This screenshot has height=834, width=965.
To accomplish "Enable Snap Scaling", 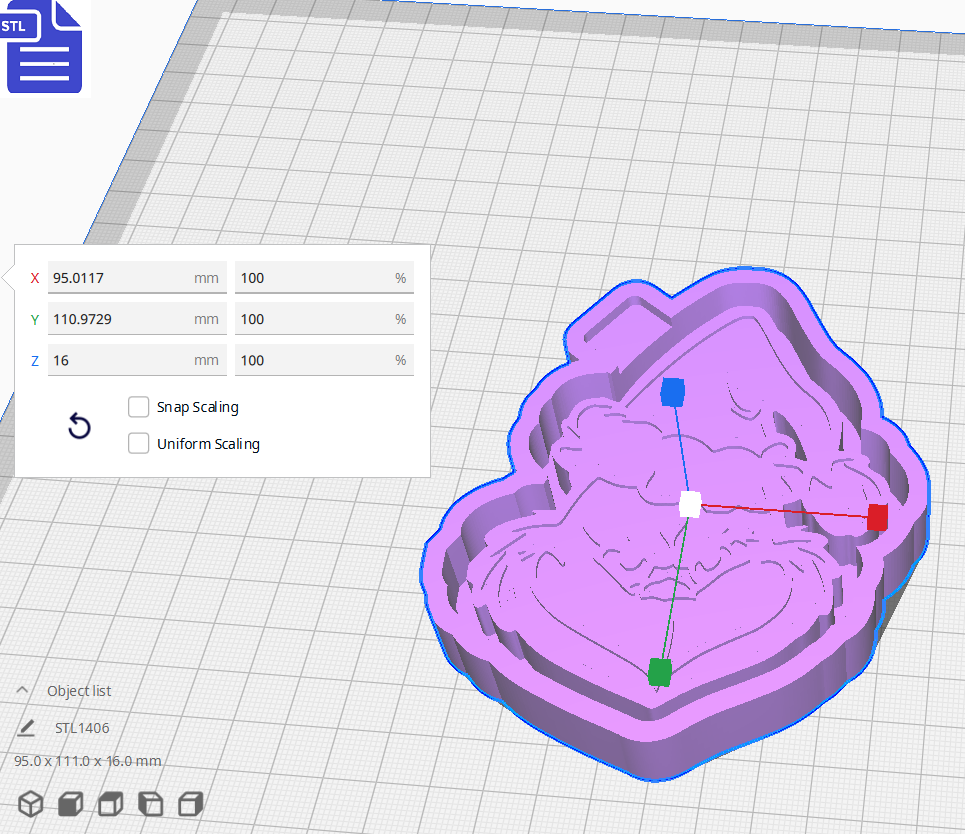I will tap(138, 407).
